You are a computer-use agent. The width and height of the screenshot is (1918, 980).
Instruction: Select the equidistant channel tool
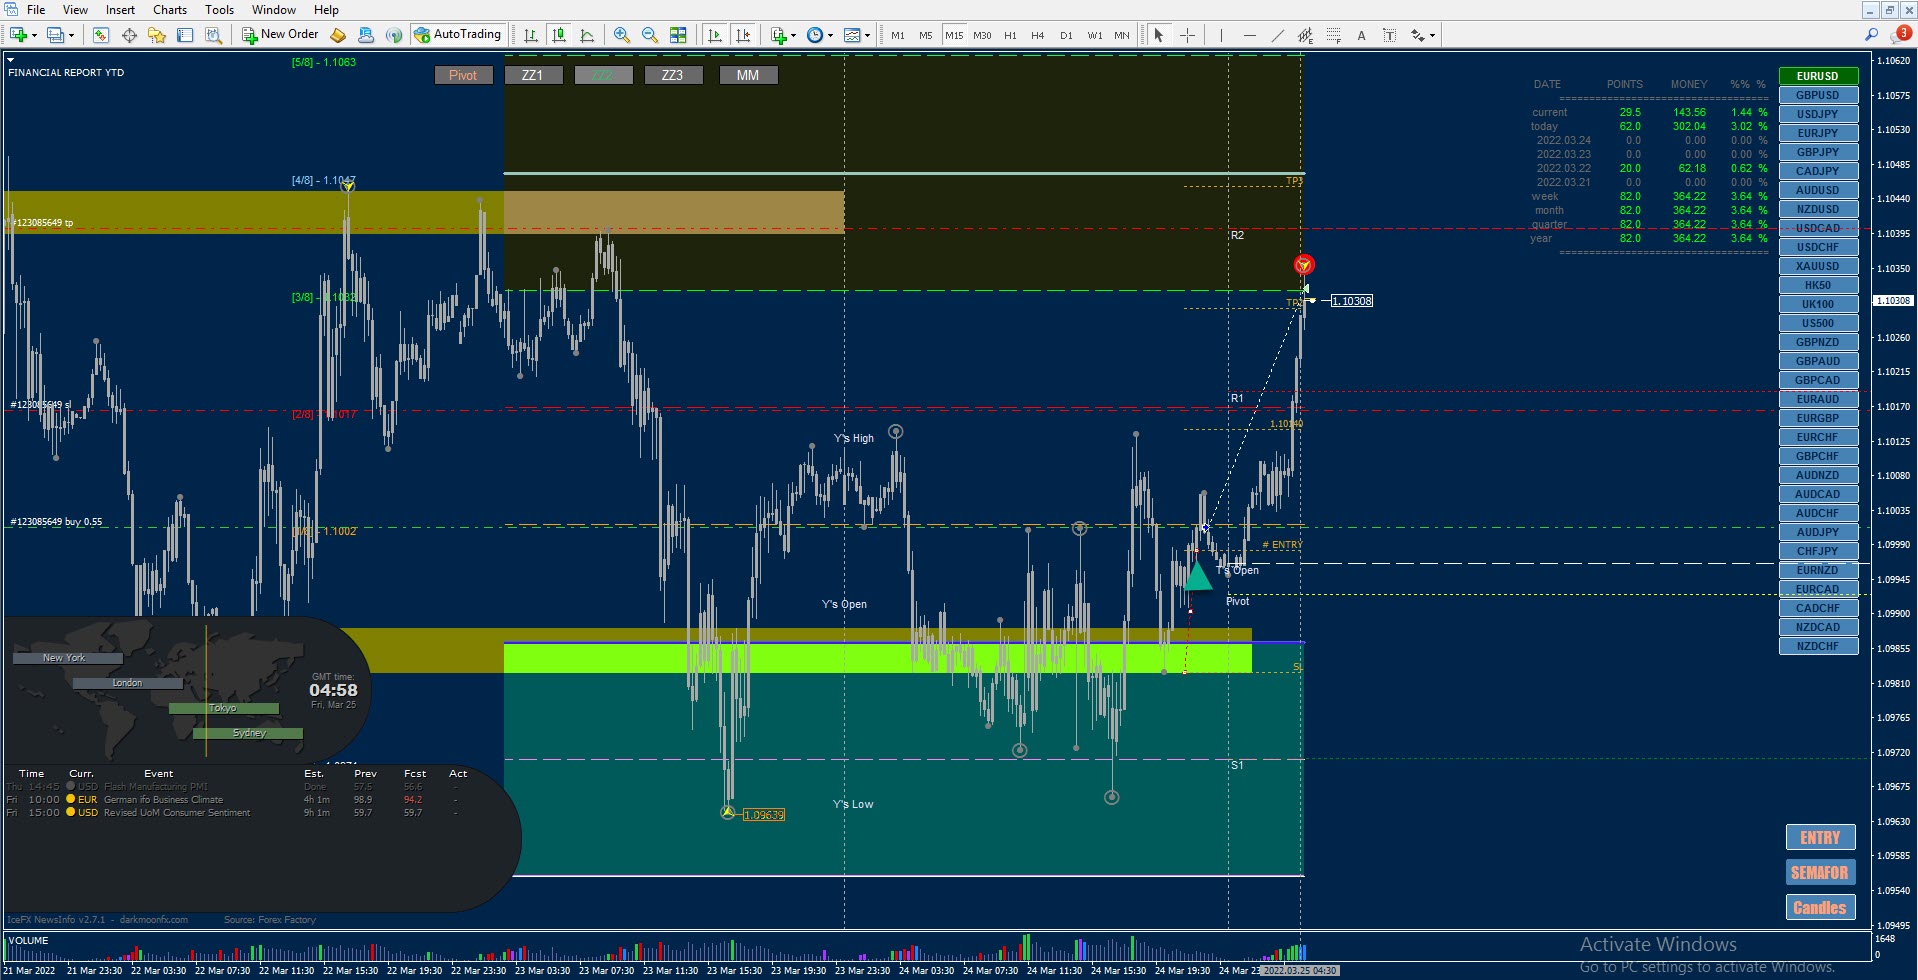pos(1305,35)
